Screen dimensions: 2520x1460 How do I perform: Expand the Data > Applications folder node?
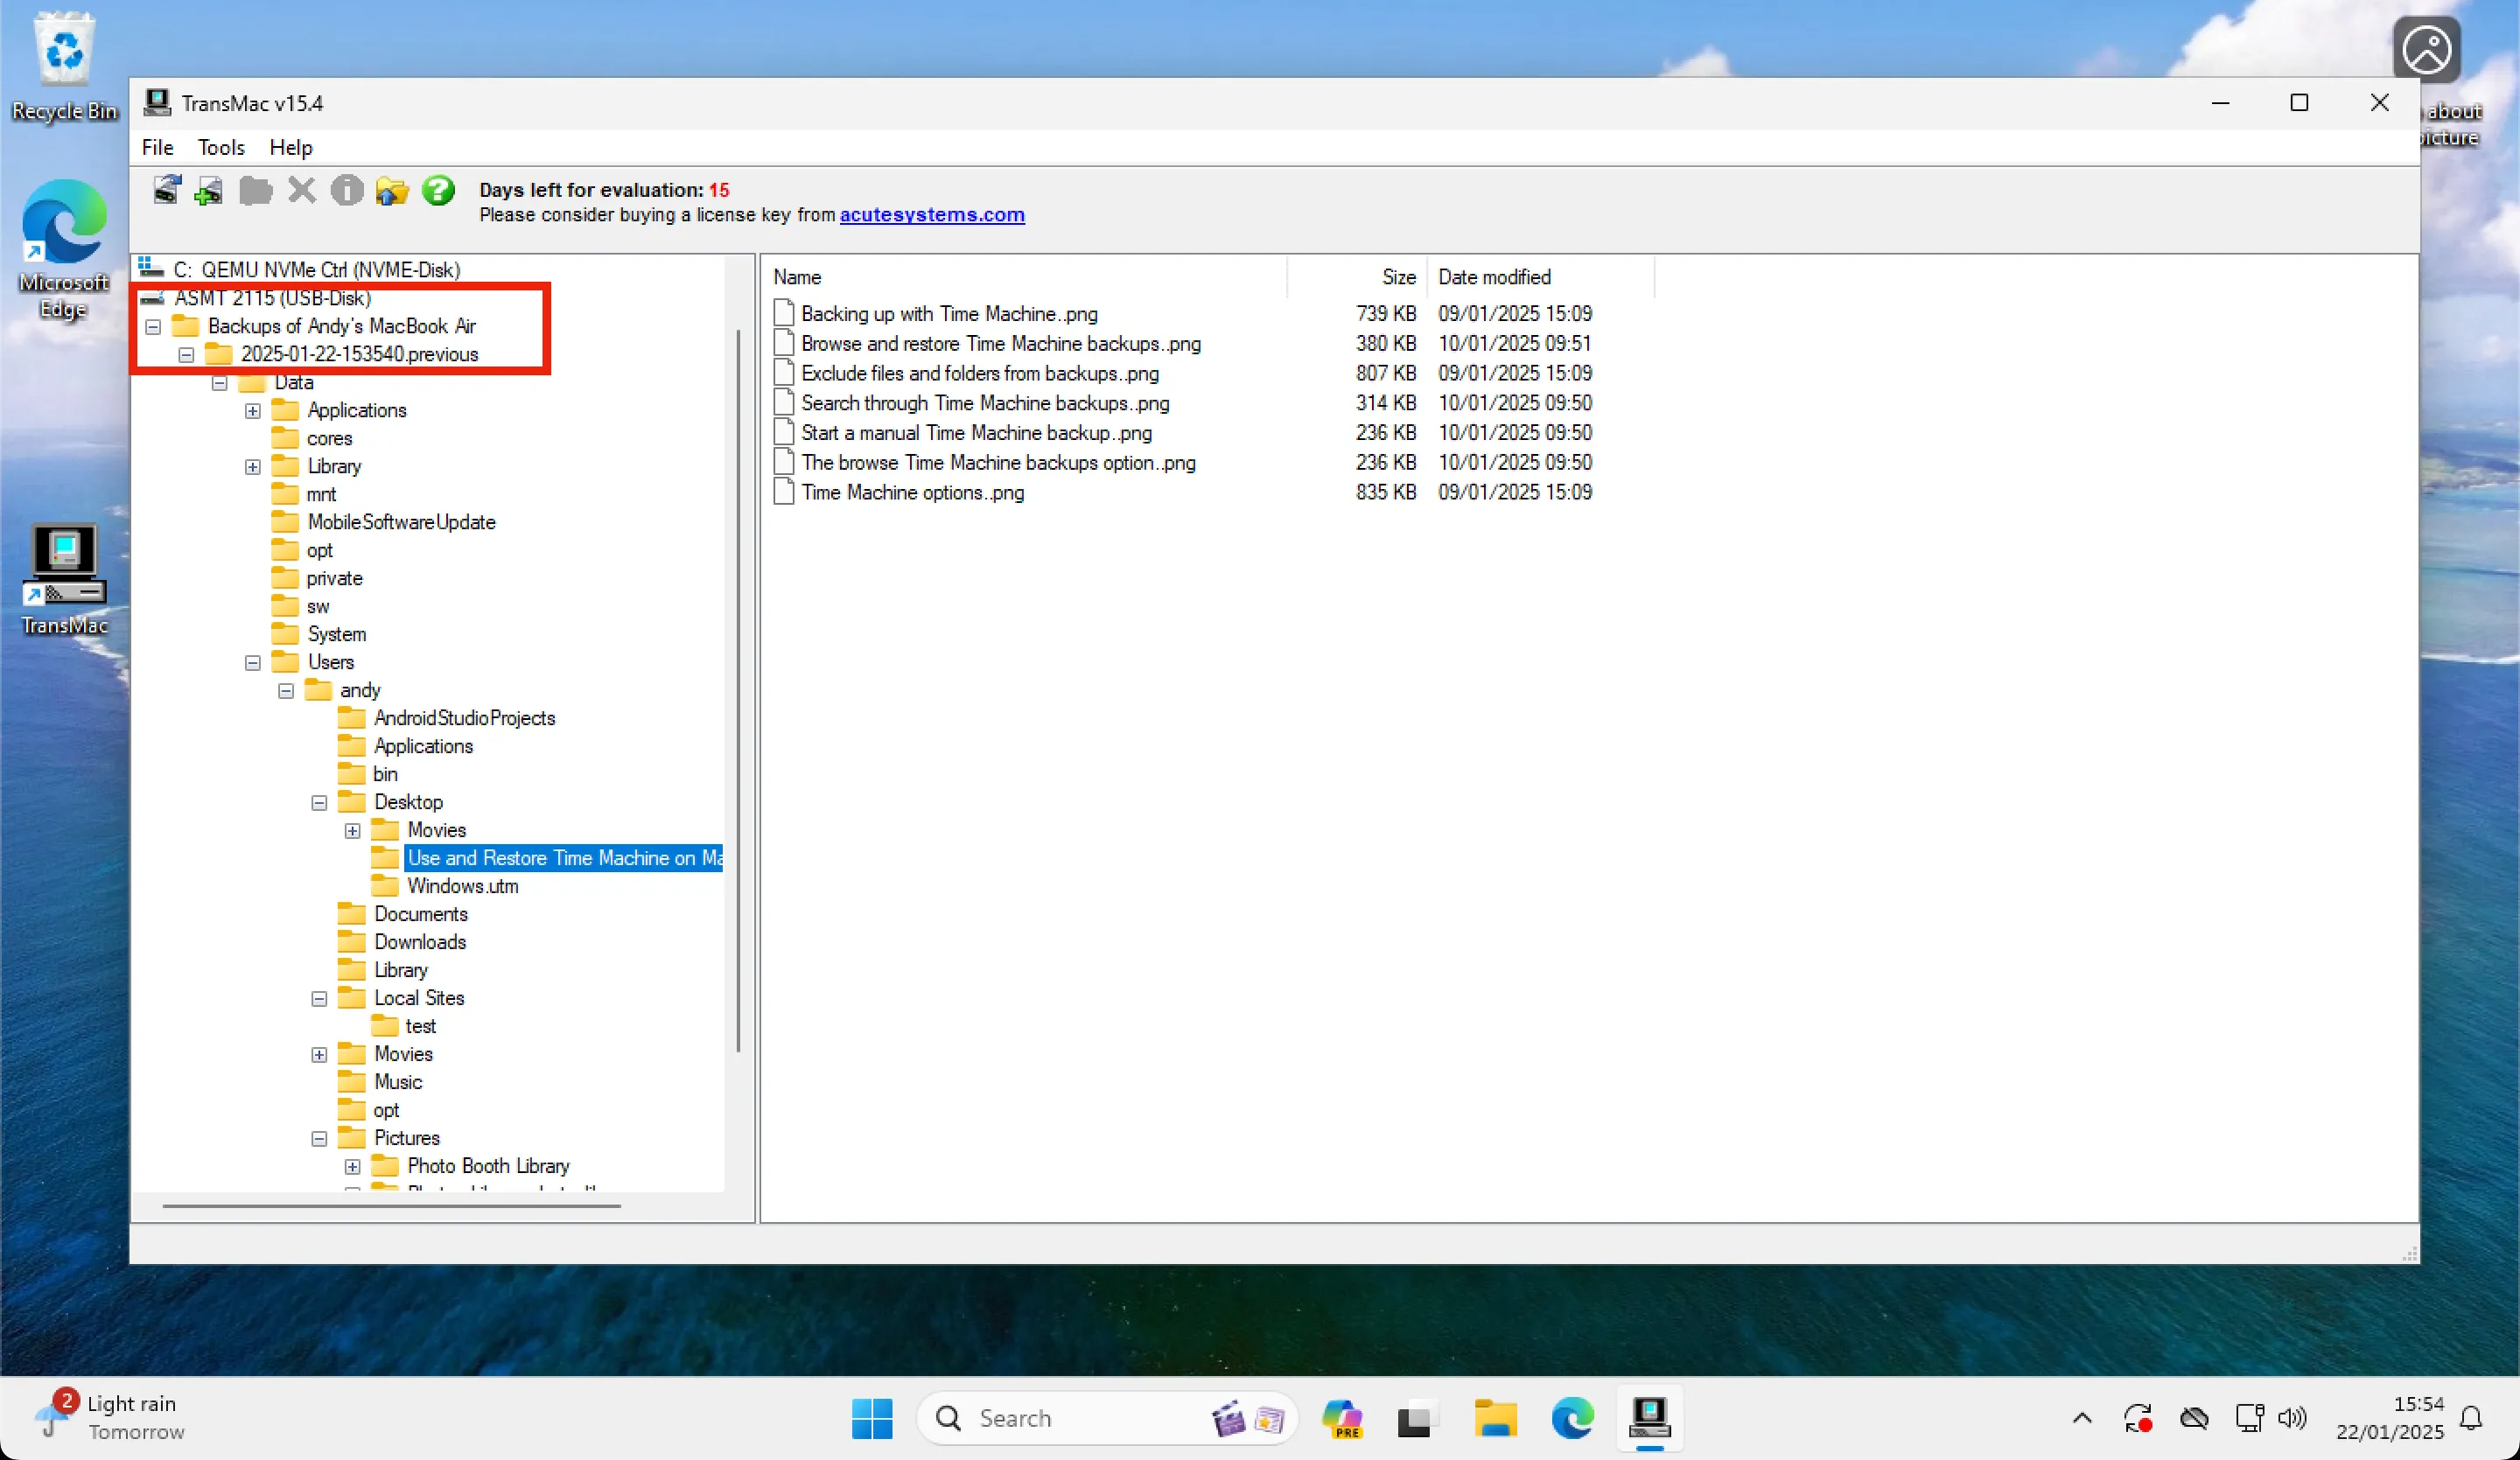click(253, 410)
